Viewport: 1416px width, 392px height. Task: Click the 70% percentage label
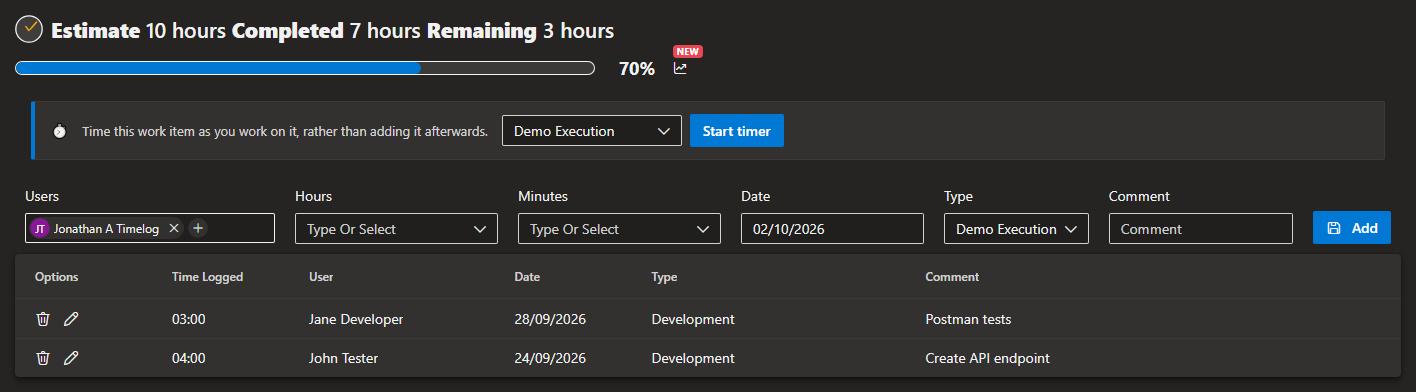pos(637,69)
